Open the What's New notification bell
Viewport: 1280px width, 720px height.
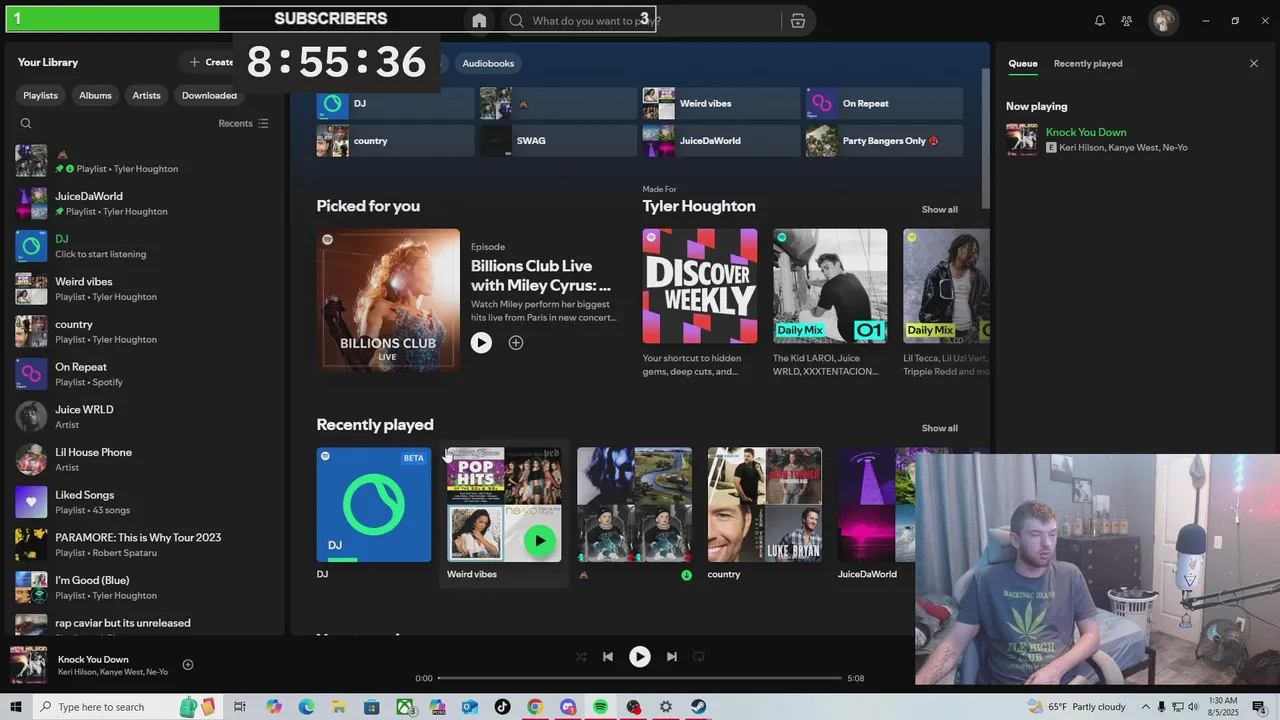[1099, 20]
